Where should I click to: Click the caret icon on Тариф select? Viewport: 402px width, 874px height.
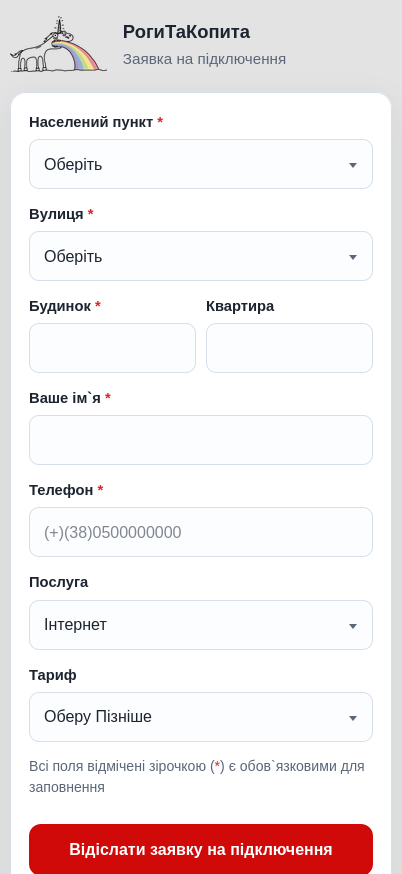click(x=352, y=718)
